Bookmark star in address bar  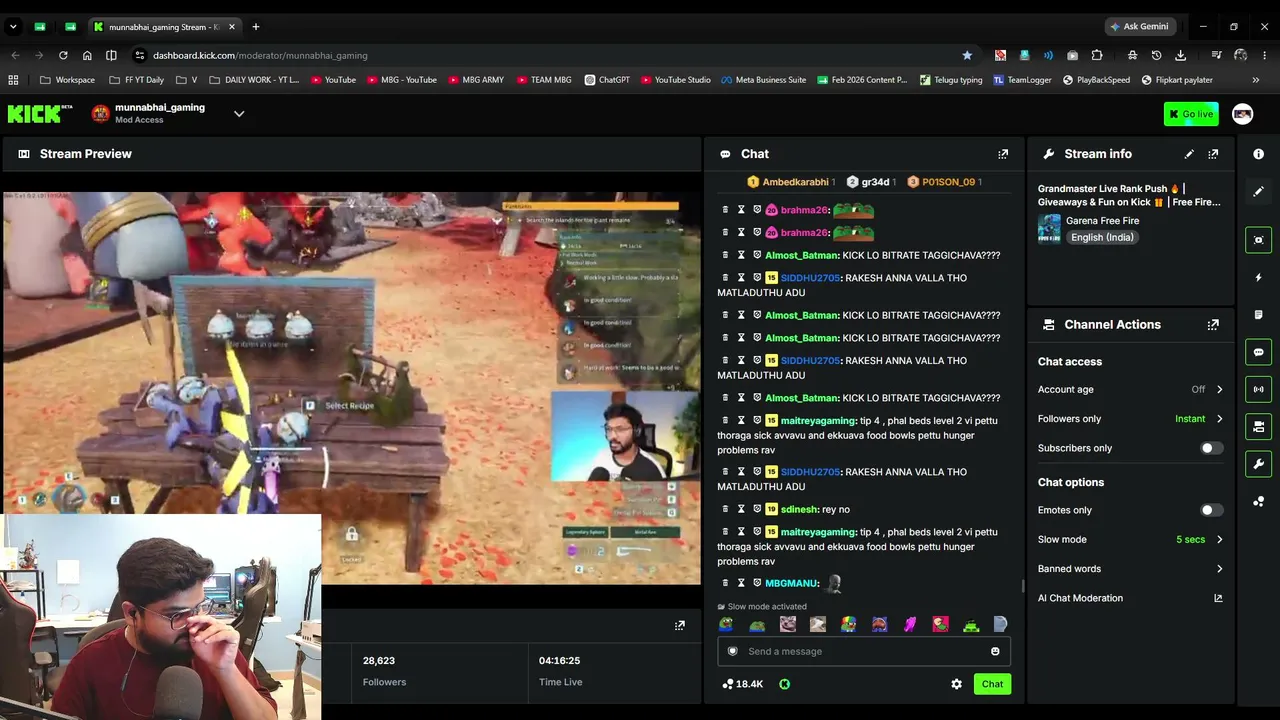point(967,55)
